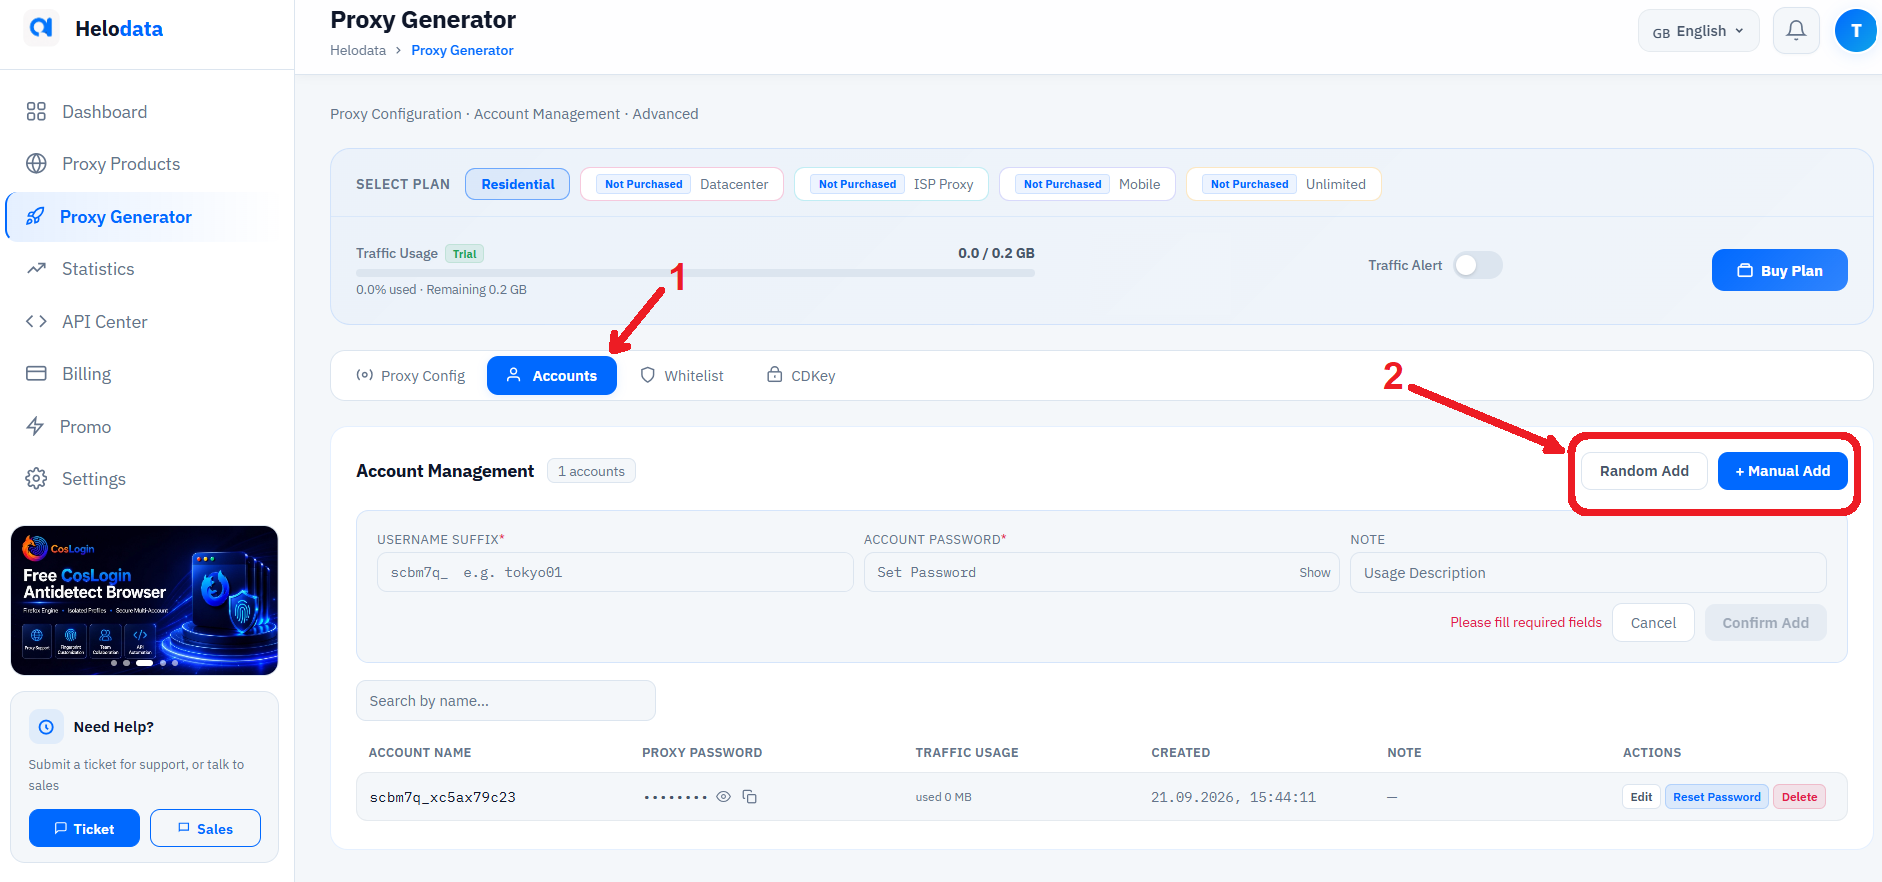Click the Confirm Add button
1882x882 pixels.
coord(1765,622)
